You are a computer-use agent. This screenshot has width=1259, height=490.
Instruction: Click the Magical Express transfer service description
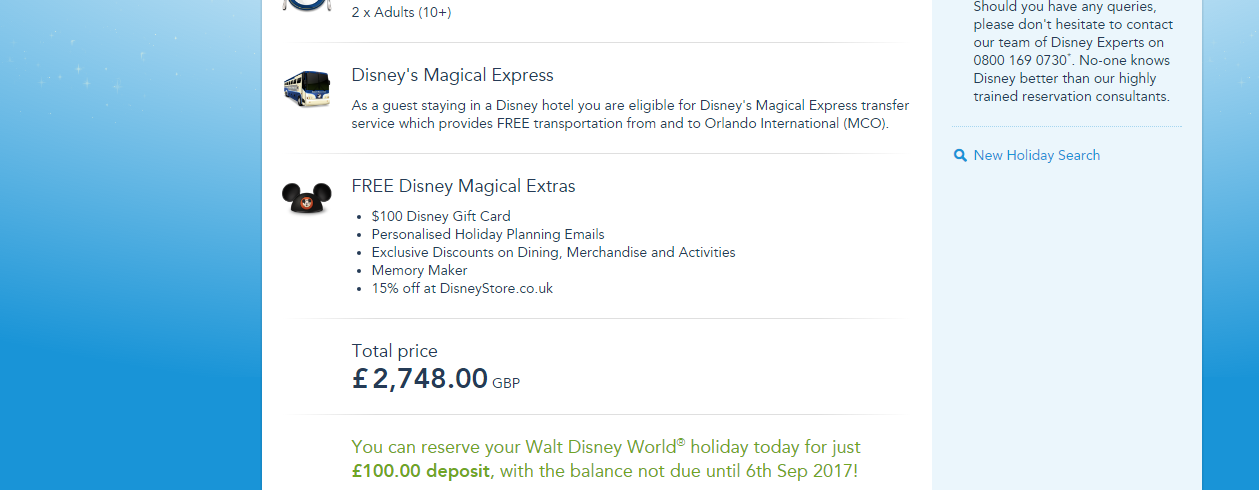coord(630,114)
